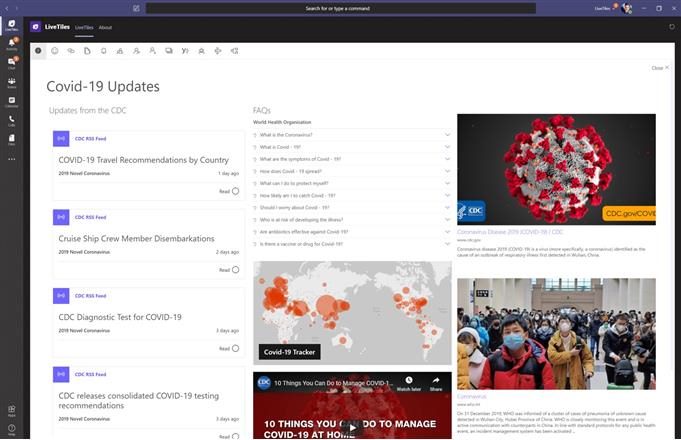Click RSS icon on Travel Recommendations card
This screenshot has width=681, height=440.
tap(61, 139)
